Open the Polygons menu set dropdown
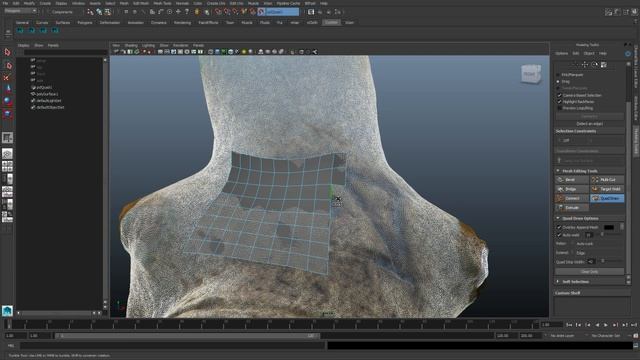 coord(20,11)
